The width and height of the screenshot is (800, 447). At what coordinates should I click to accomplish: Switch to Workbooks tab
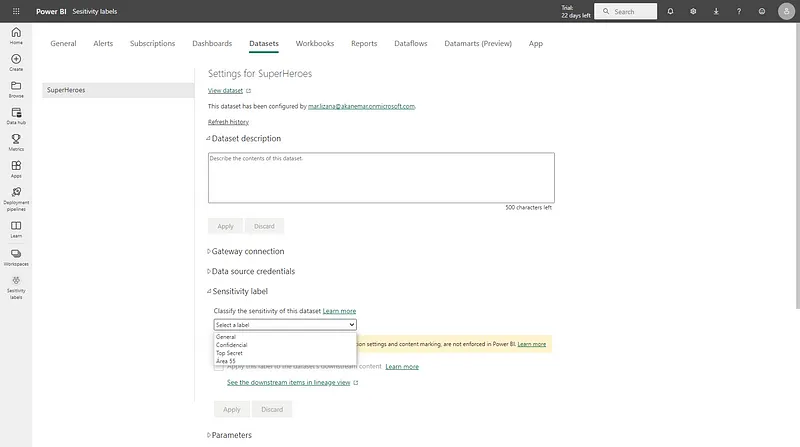pos(315,43)
